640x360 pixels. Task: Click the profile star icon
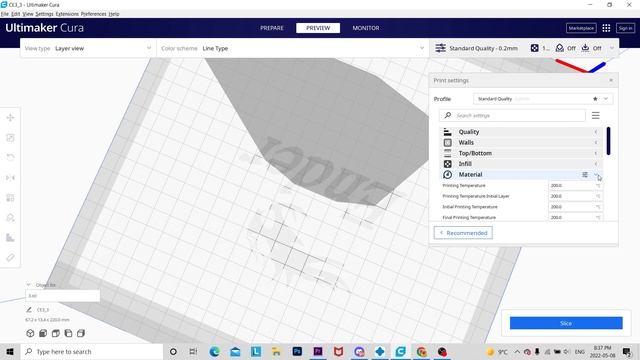click(595, 99)
